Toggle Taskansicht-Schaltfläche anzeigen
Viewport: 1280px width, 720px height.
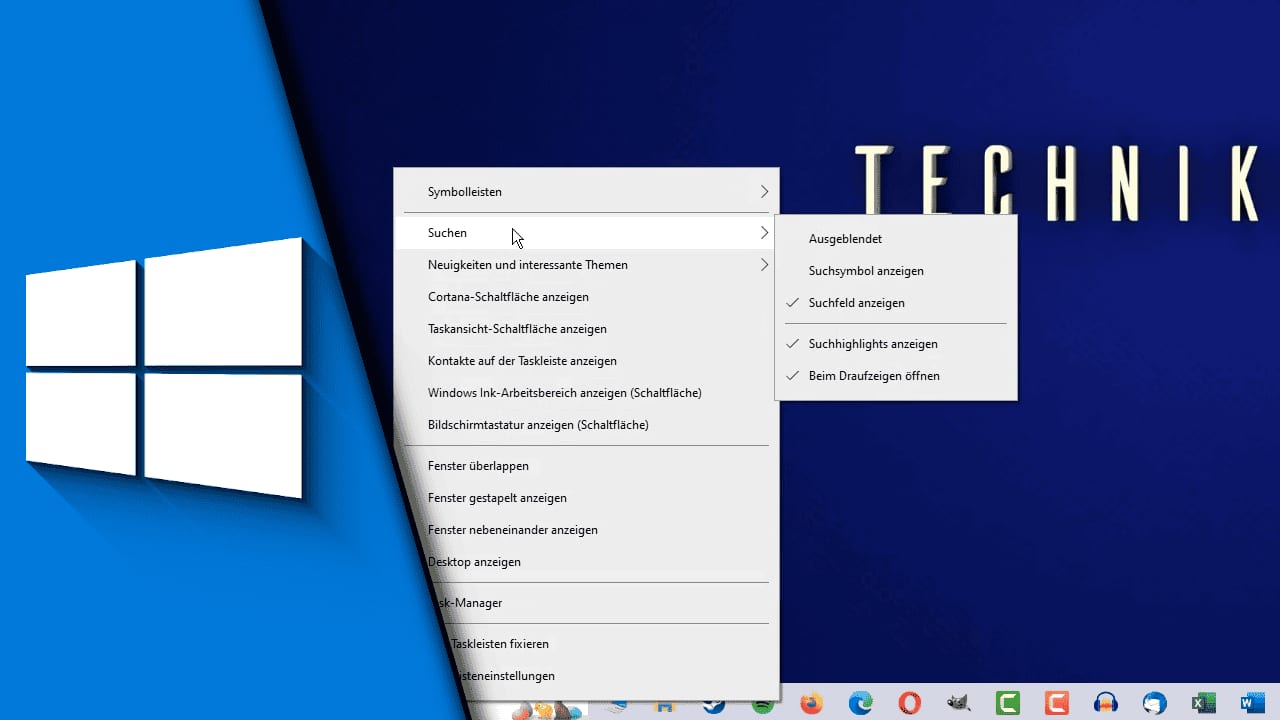[586, 329]
